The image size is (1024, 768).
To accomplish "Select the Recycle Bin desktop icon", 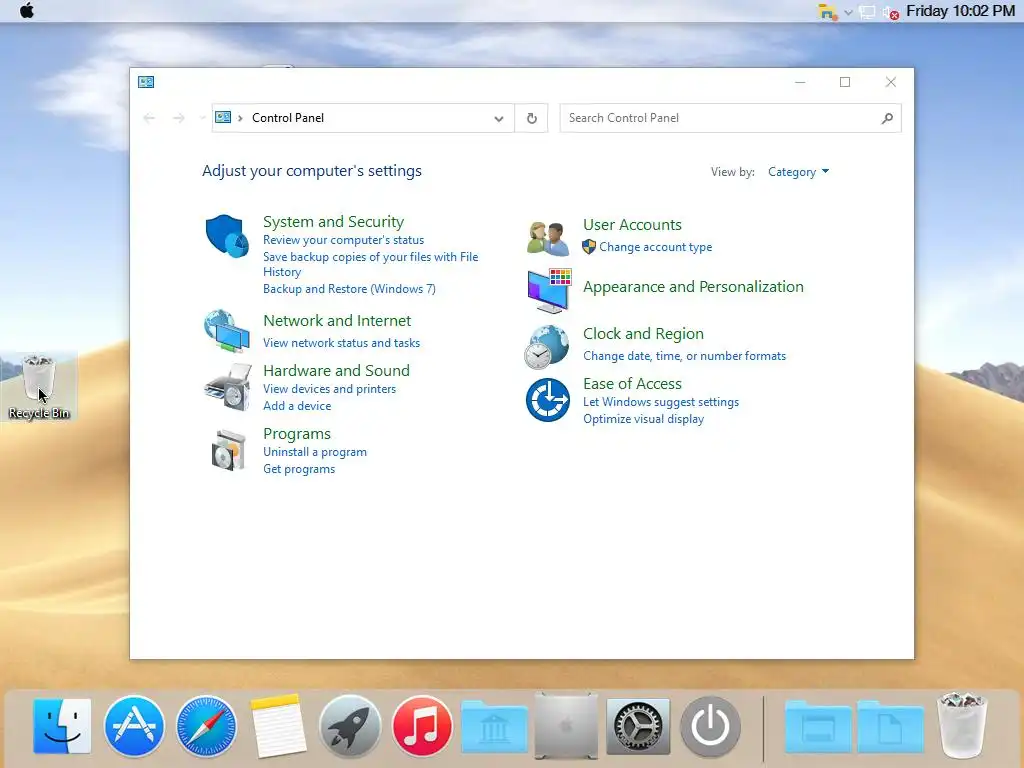I will point(39,387).
